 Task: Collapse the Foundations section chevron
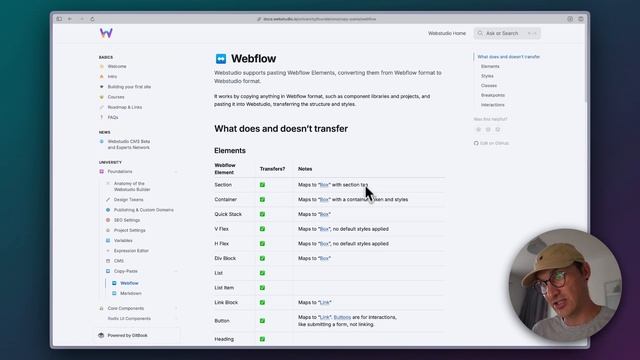(x=176, y=172)
